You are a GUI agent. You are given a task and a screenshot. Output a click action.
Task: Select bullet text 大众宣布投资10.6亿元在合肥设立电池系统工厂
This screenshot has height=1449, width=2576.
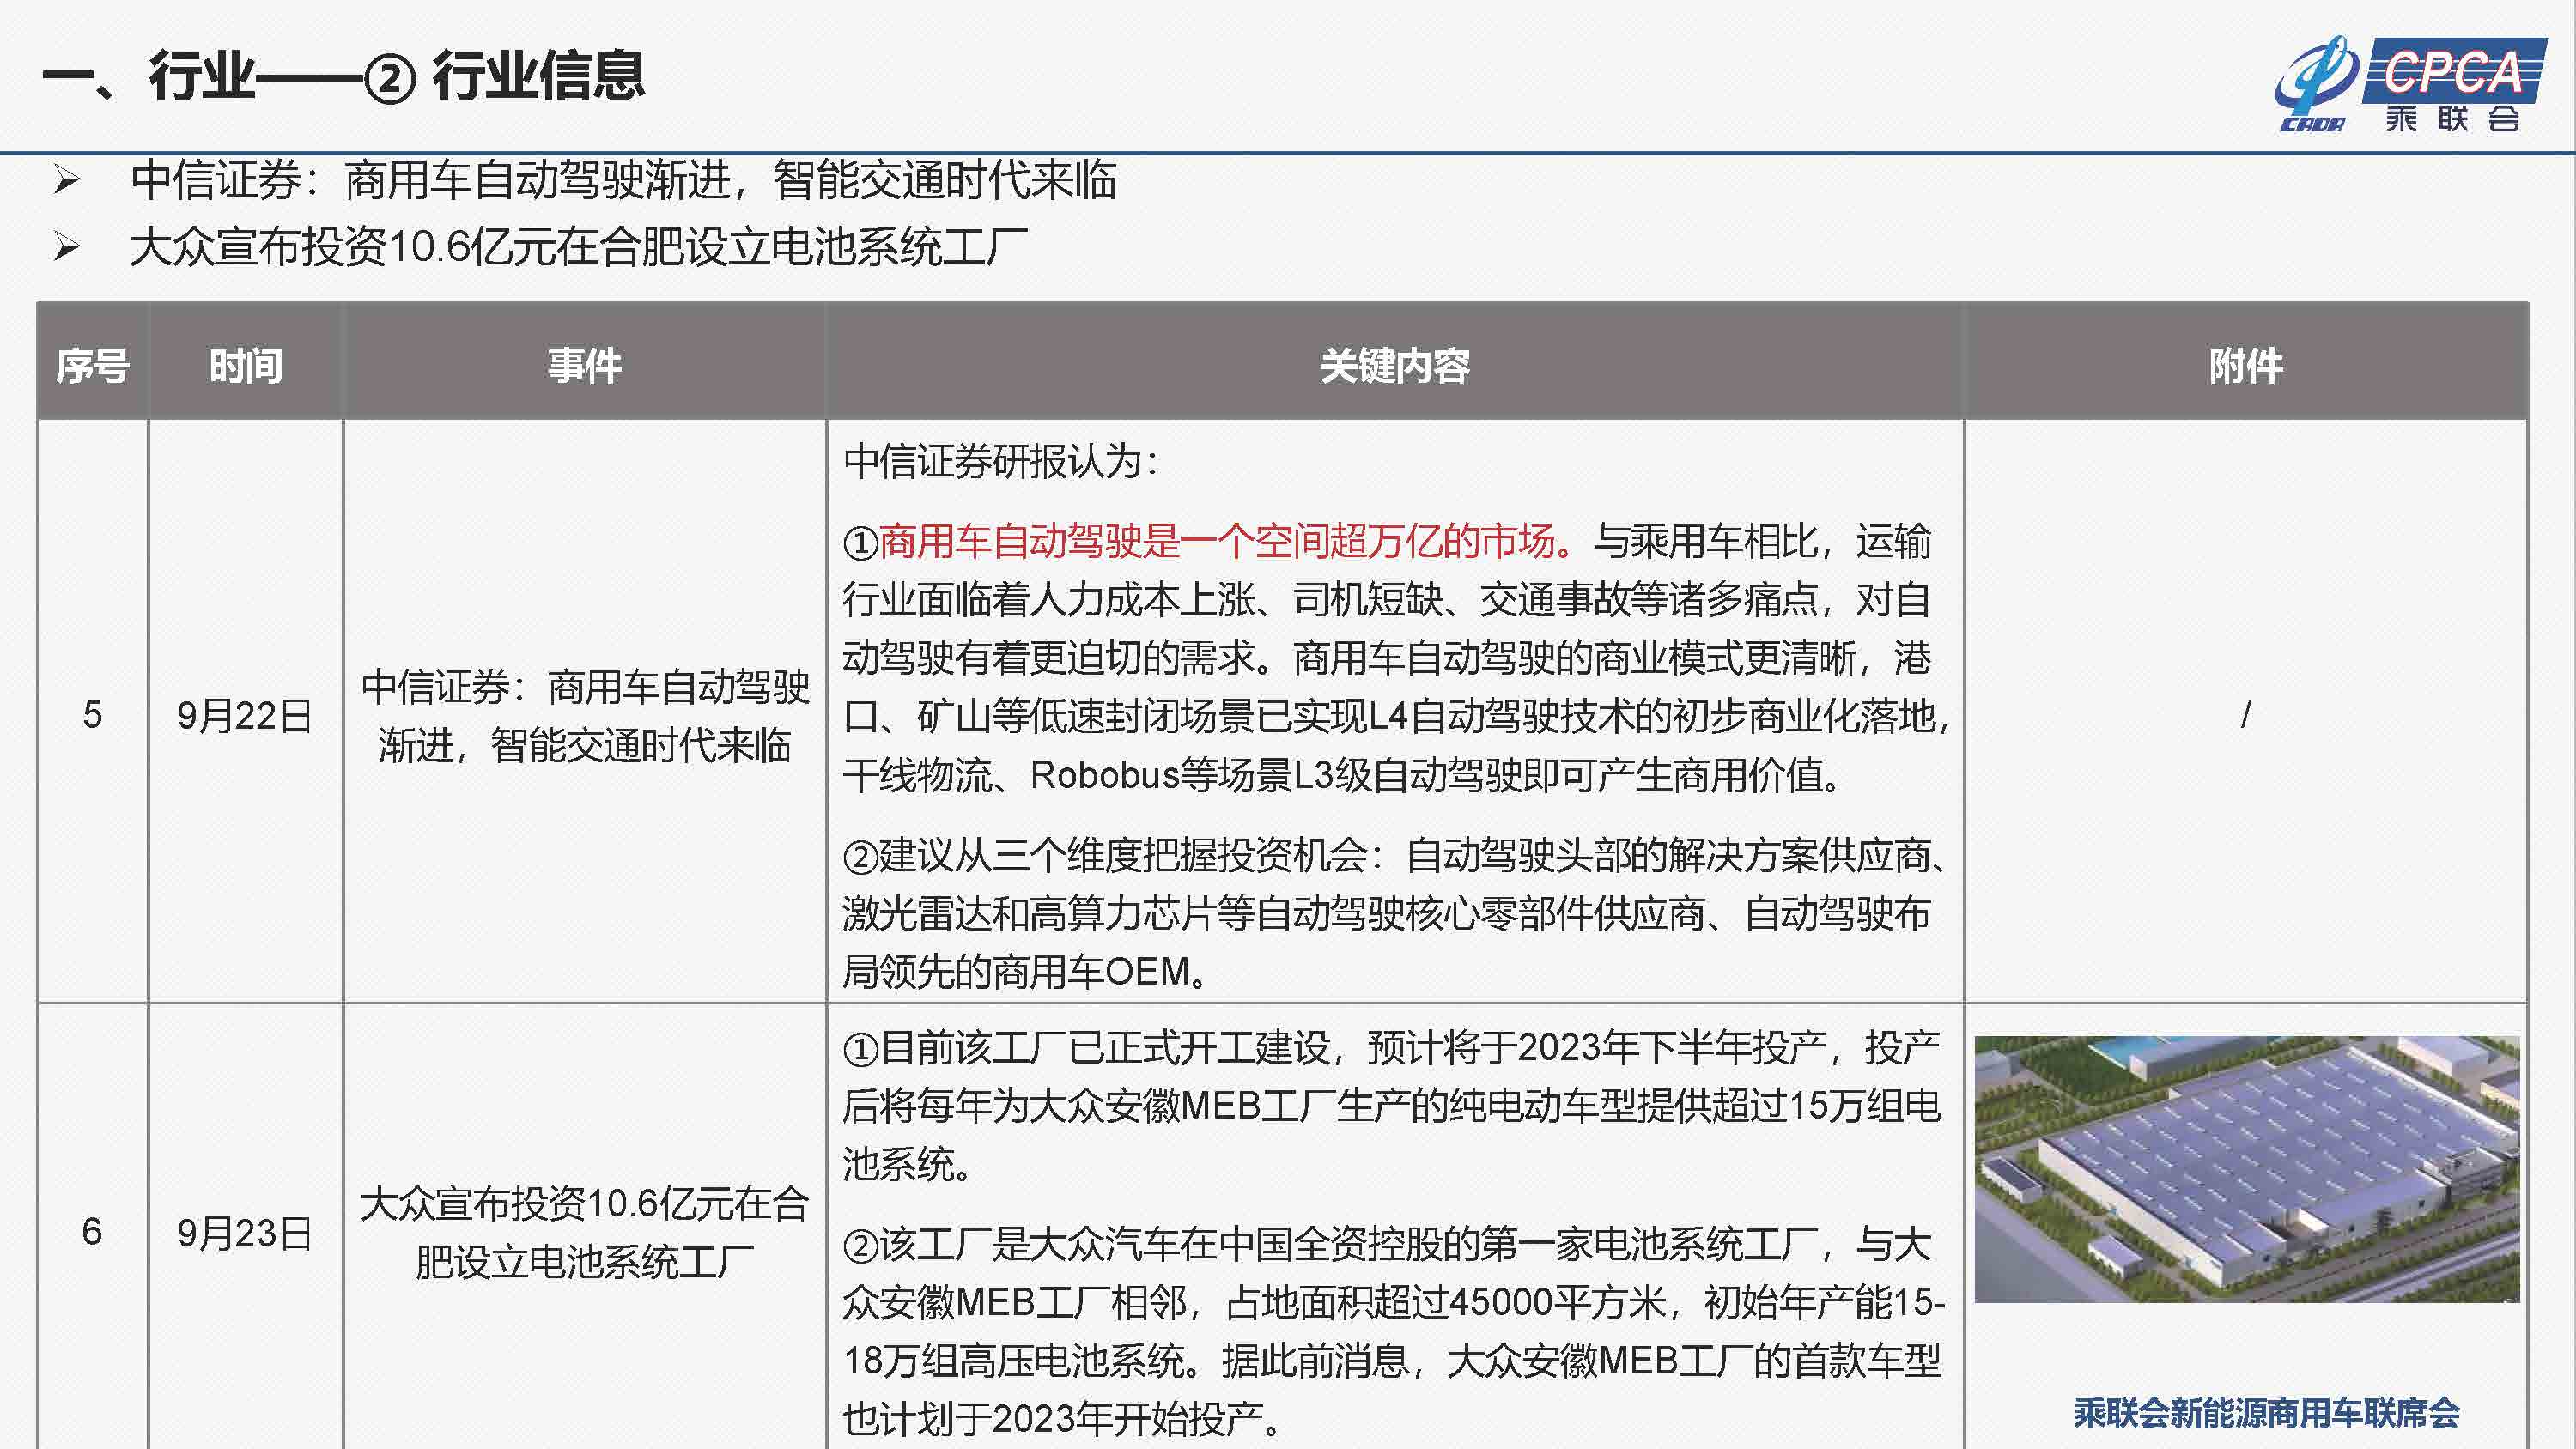579,246
